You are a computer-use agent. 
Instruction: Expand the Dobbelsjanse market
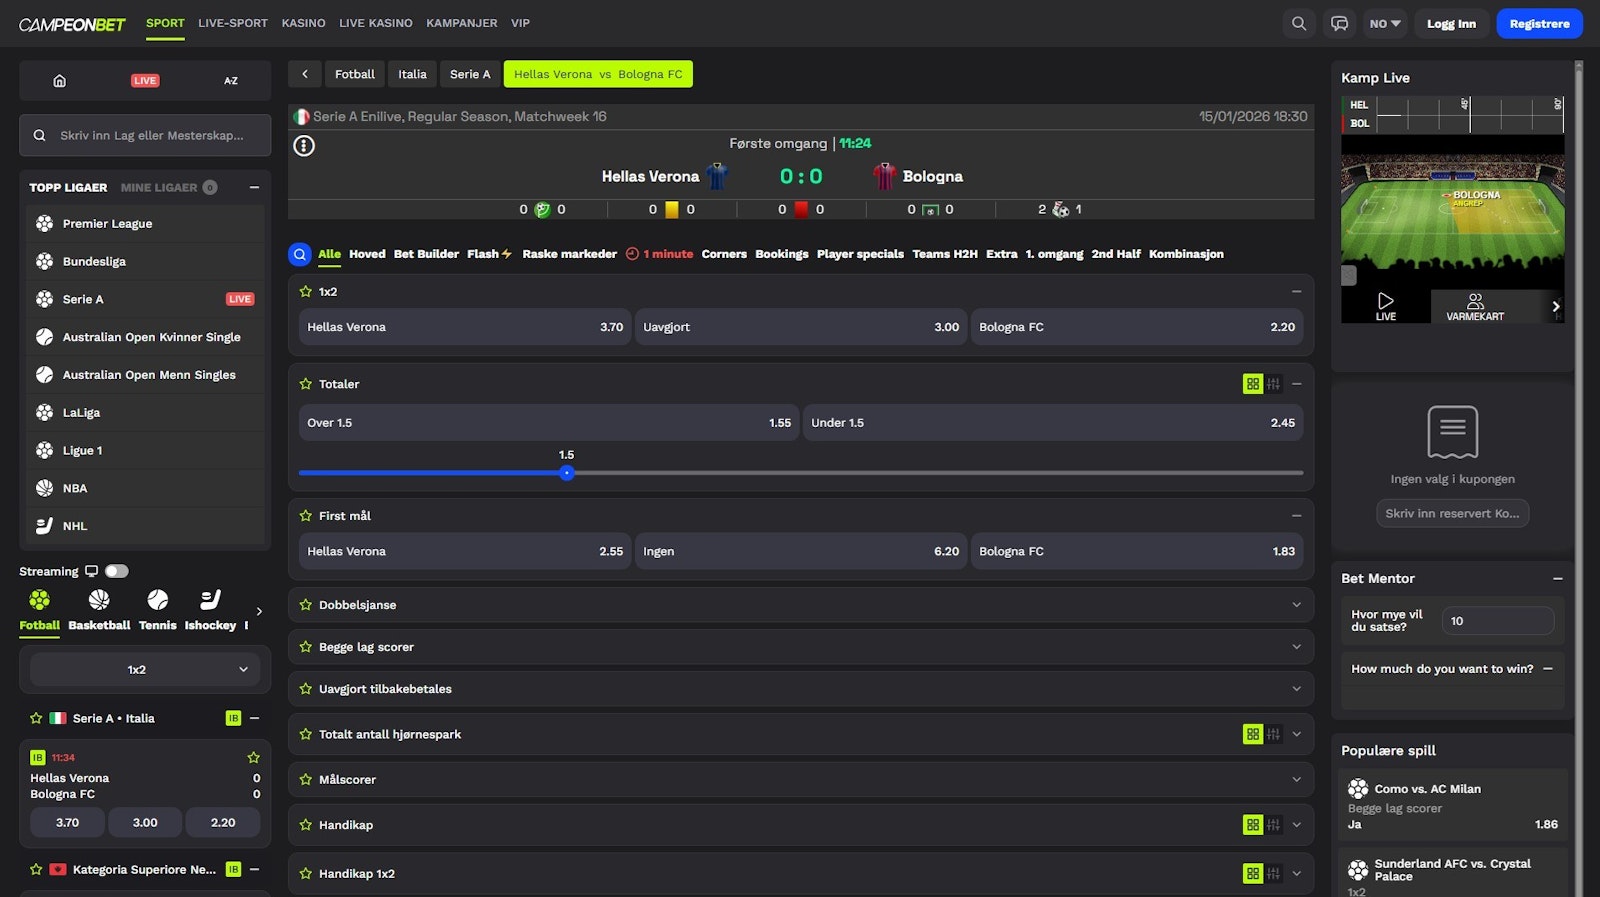click(x=1296, y=604)
